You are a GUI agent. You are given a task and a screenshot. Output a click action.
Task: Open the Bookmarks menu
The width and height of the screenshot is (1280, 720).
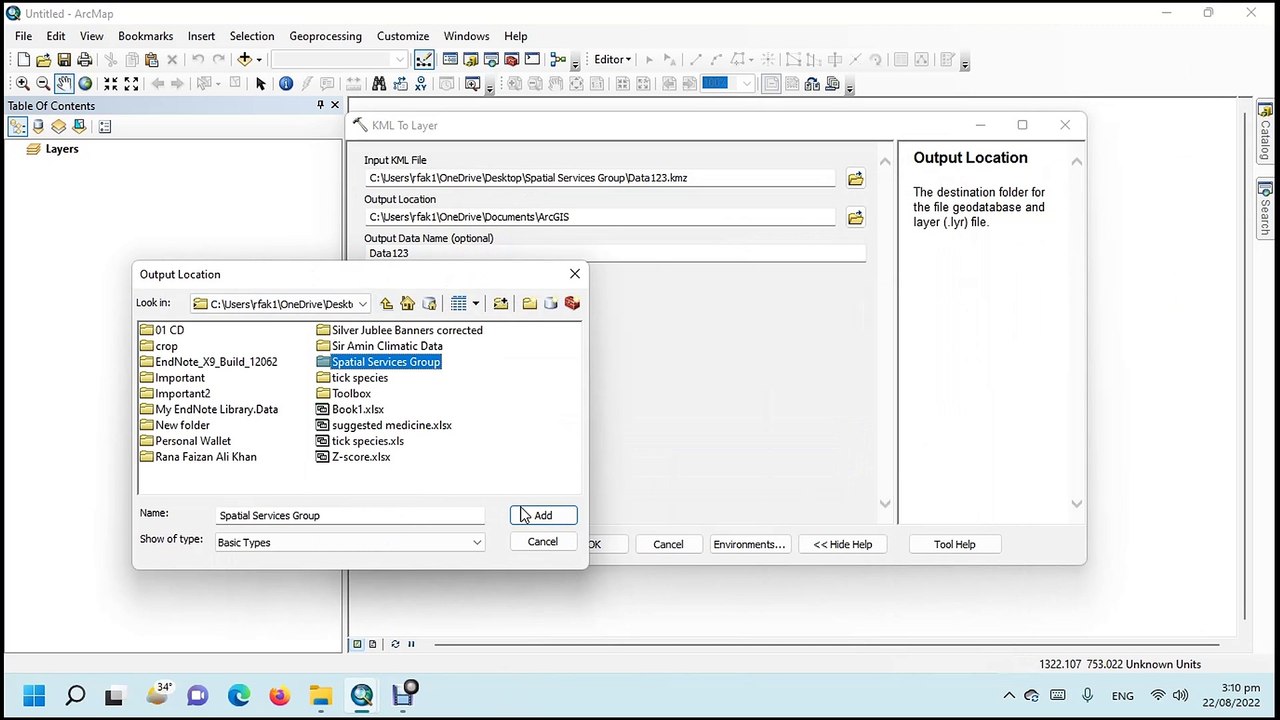(x=146, y=36)
